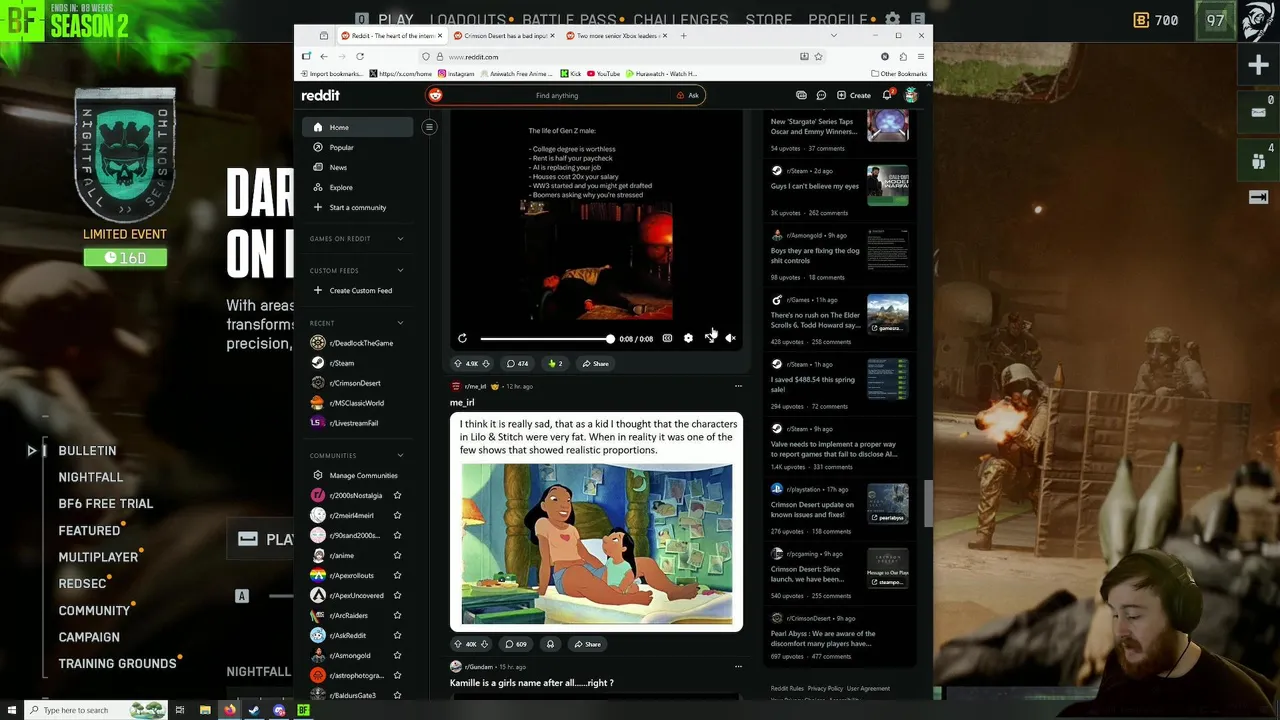Screen dimensions: 1280x720
Task: Open Reddit notifications bell
Action: click(886, 95)
